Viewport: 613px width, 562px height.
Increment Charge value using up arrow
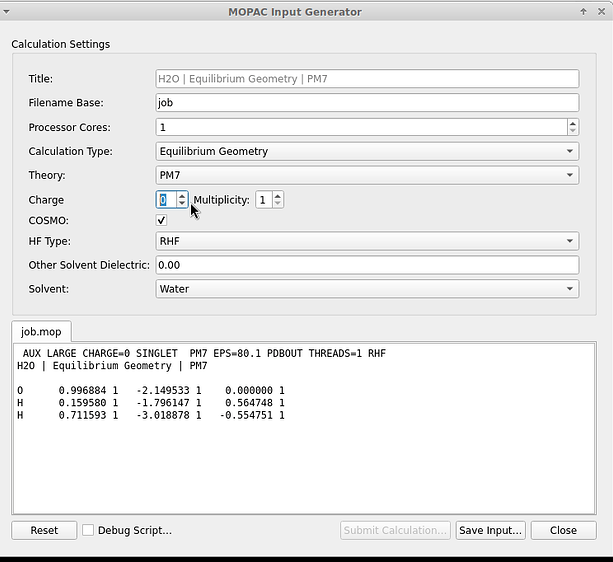pos(182,196)
